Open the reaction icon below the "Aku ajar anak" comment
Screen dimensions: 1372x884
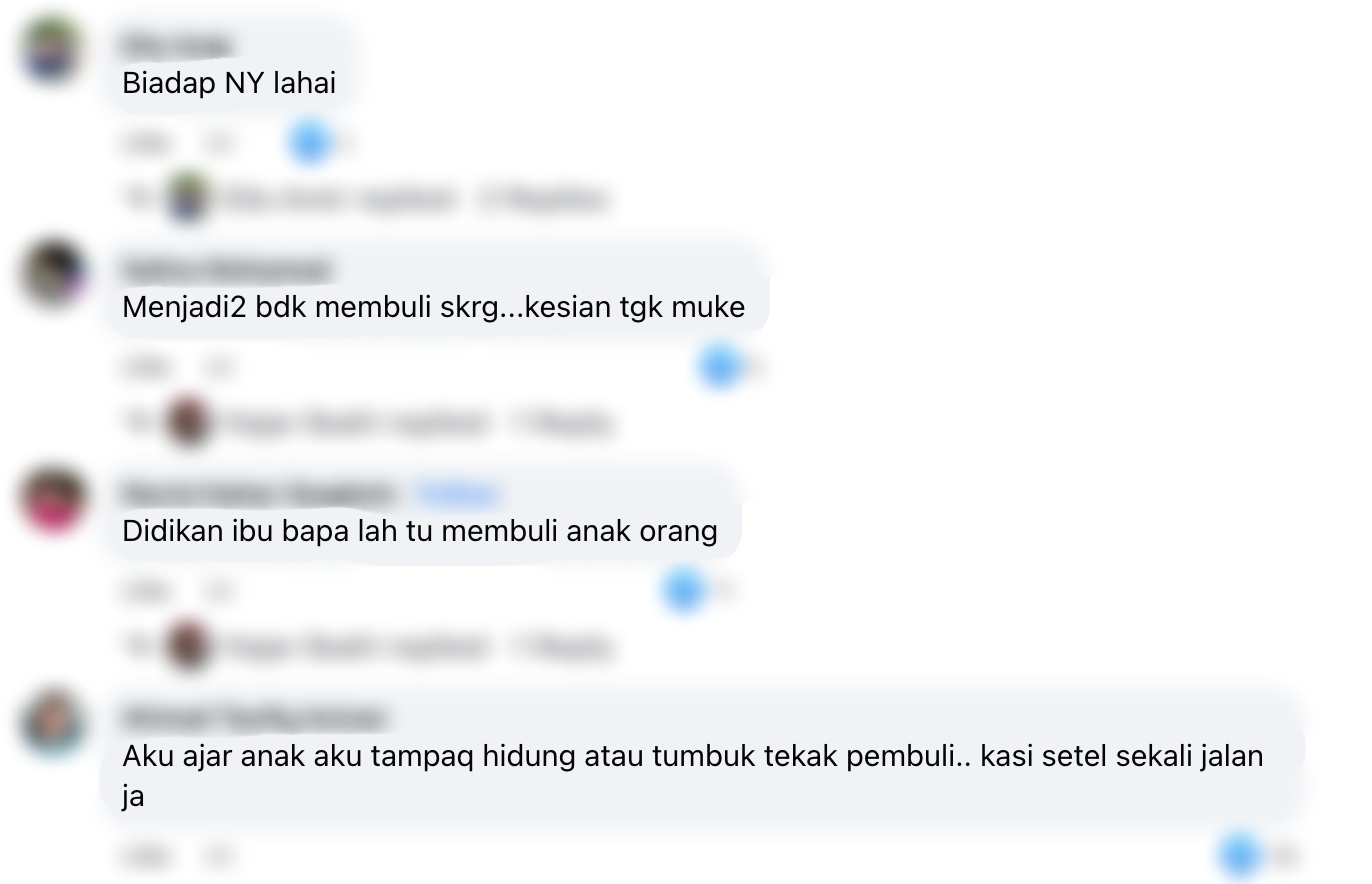pos(1240,856)
